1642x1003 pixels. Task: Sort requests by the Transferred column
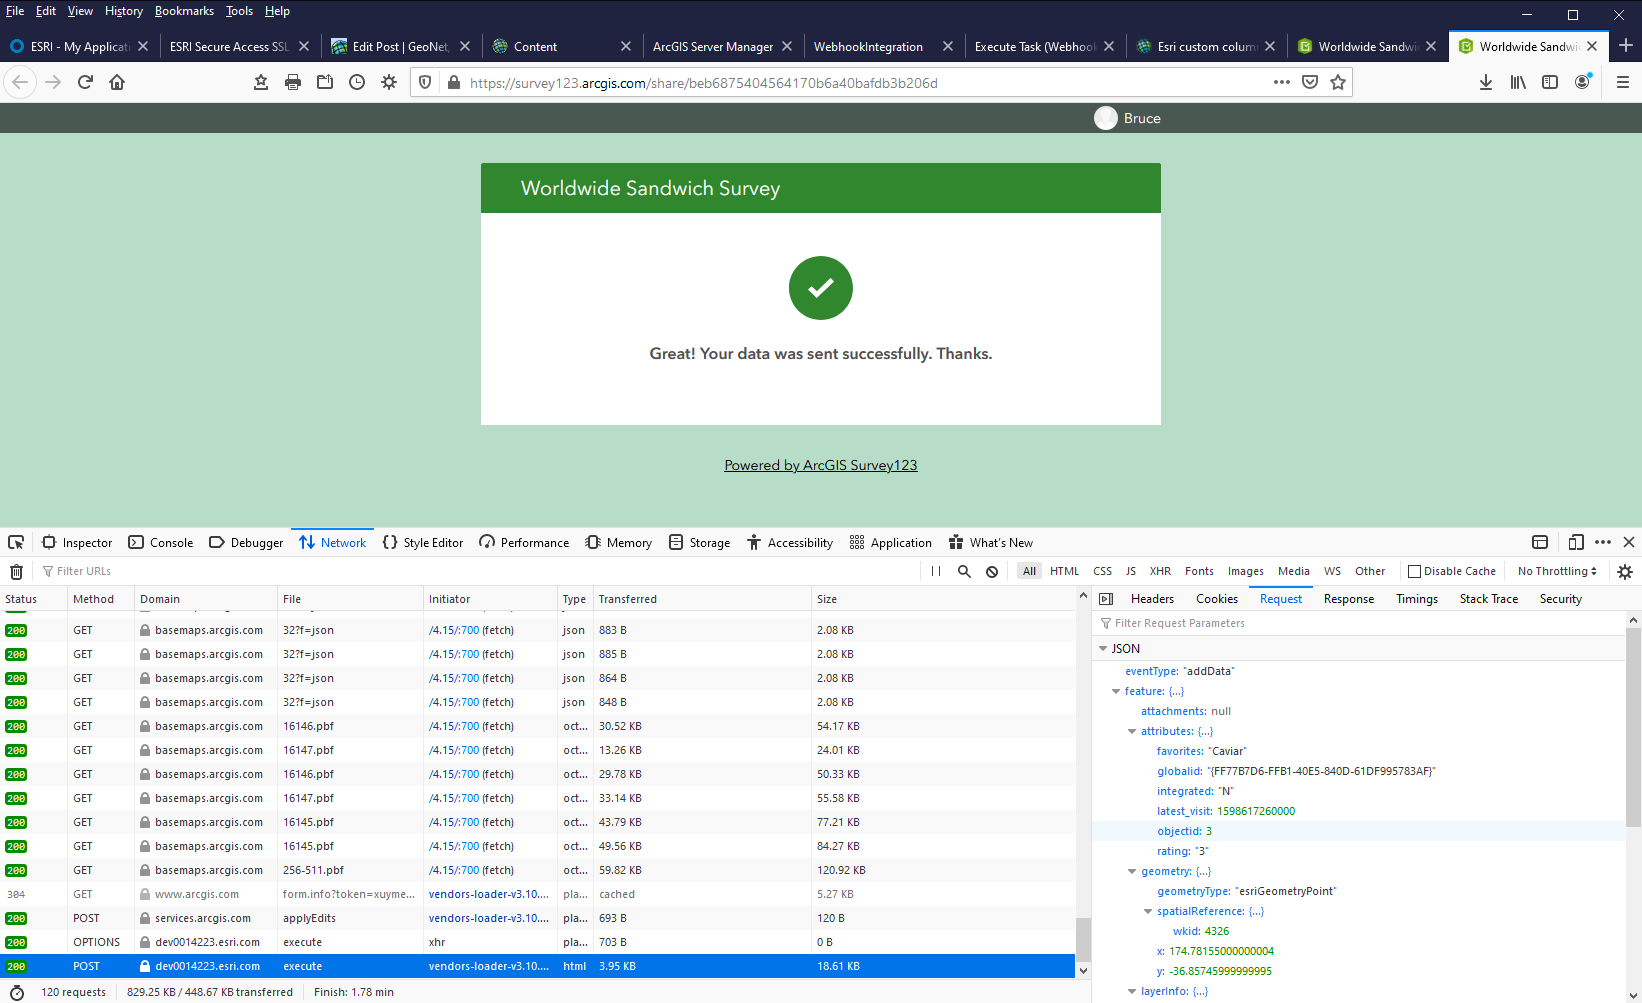pyautogui.click(x=702, y=599)
